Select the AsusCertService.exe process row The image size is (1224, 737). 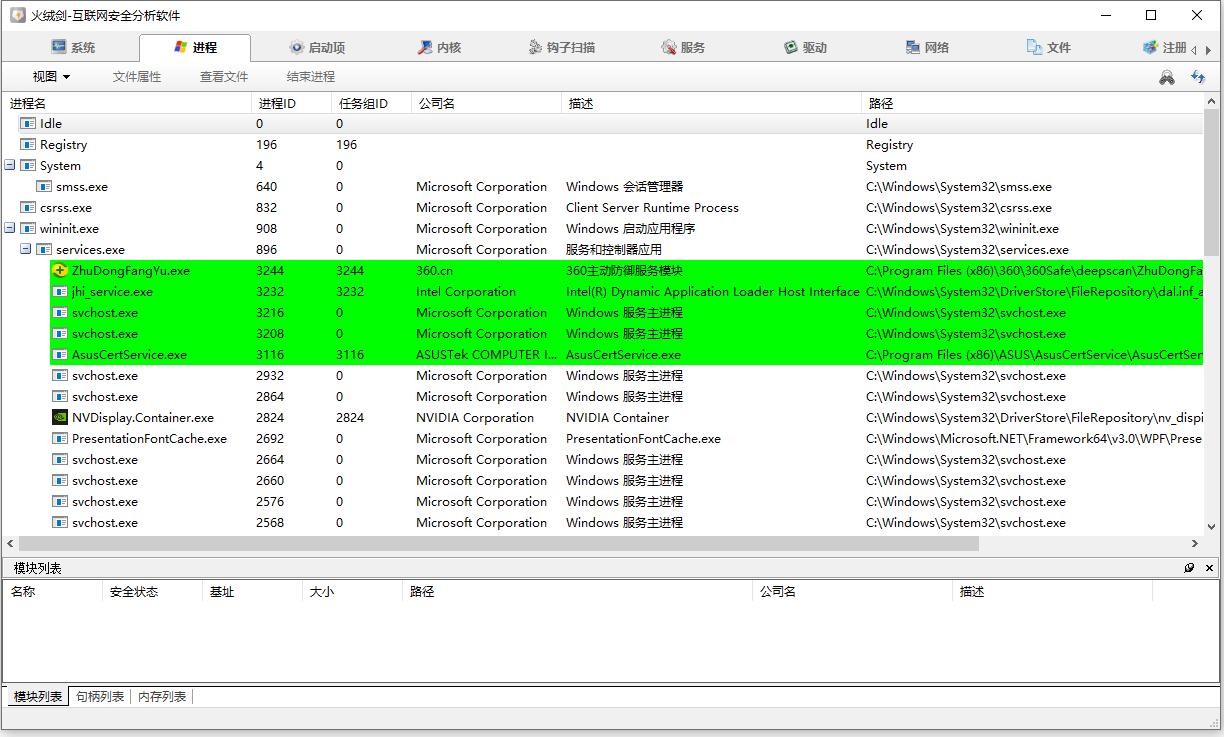129,355
